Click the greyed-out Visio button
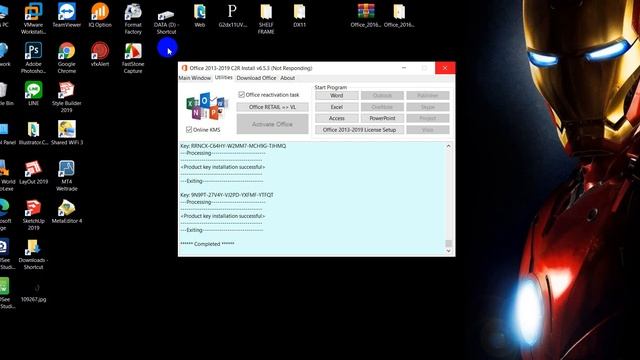The width and height of the screenshot is (640, 360). point(428,130)
